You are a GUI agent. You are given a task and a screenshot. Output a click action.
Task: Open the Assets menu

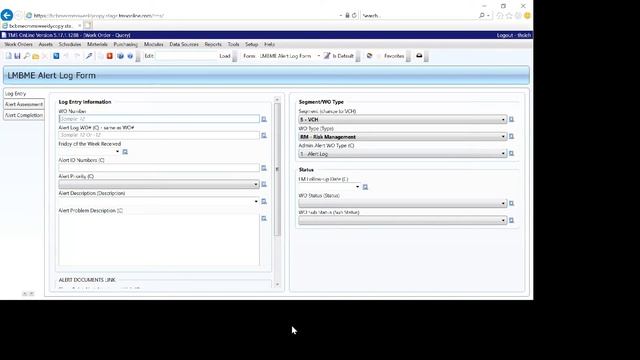pyautogui.click(x=46, y=44)
